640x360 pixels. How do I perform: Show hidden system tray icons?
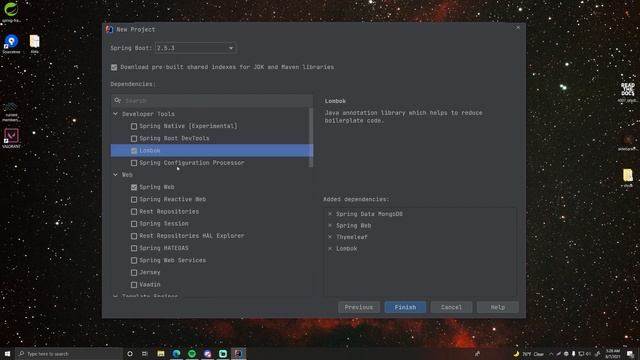(551, 354)
